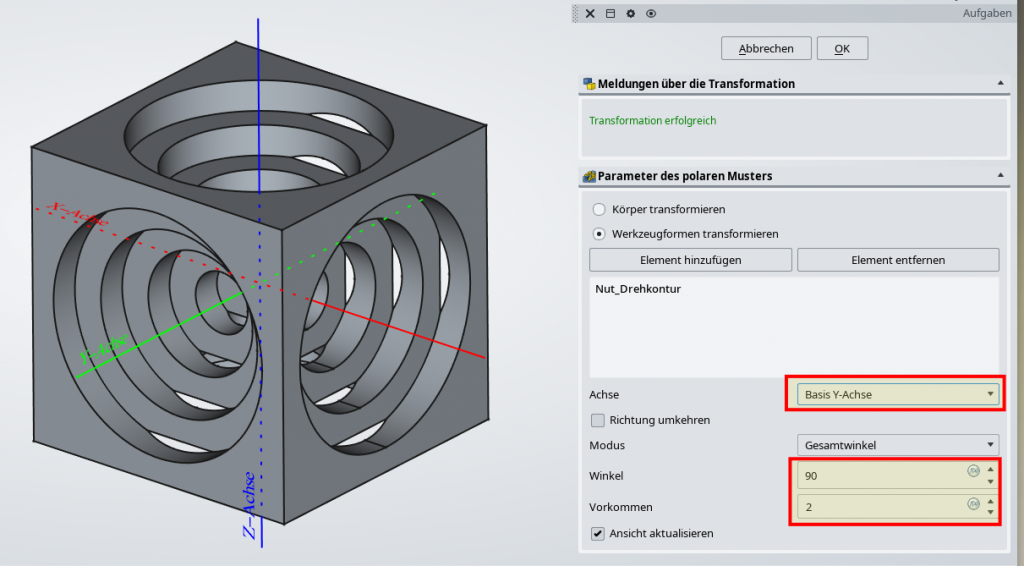Enable the Richtung umkehren checkbox
This screenshot has height=566, width=1024.
click(x=598, y=420)
